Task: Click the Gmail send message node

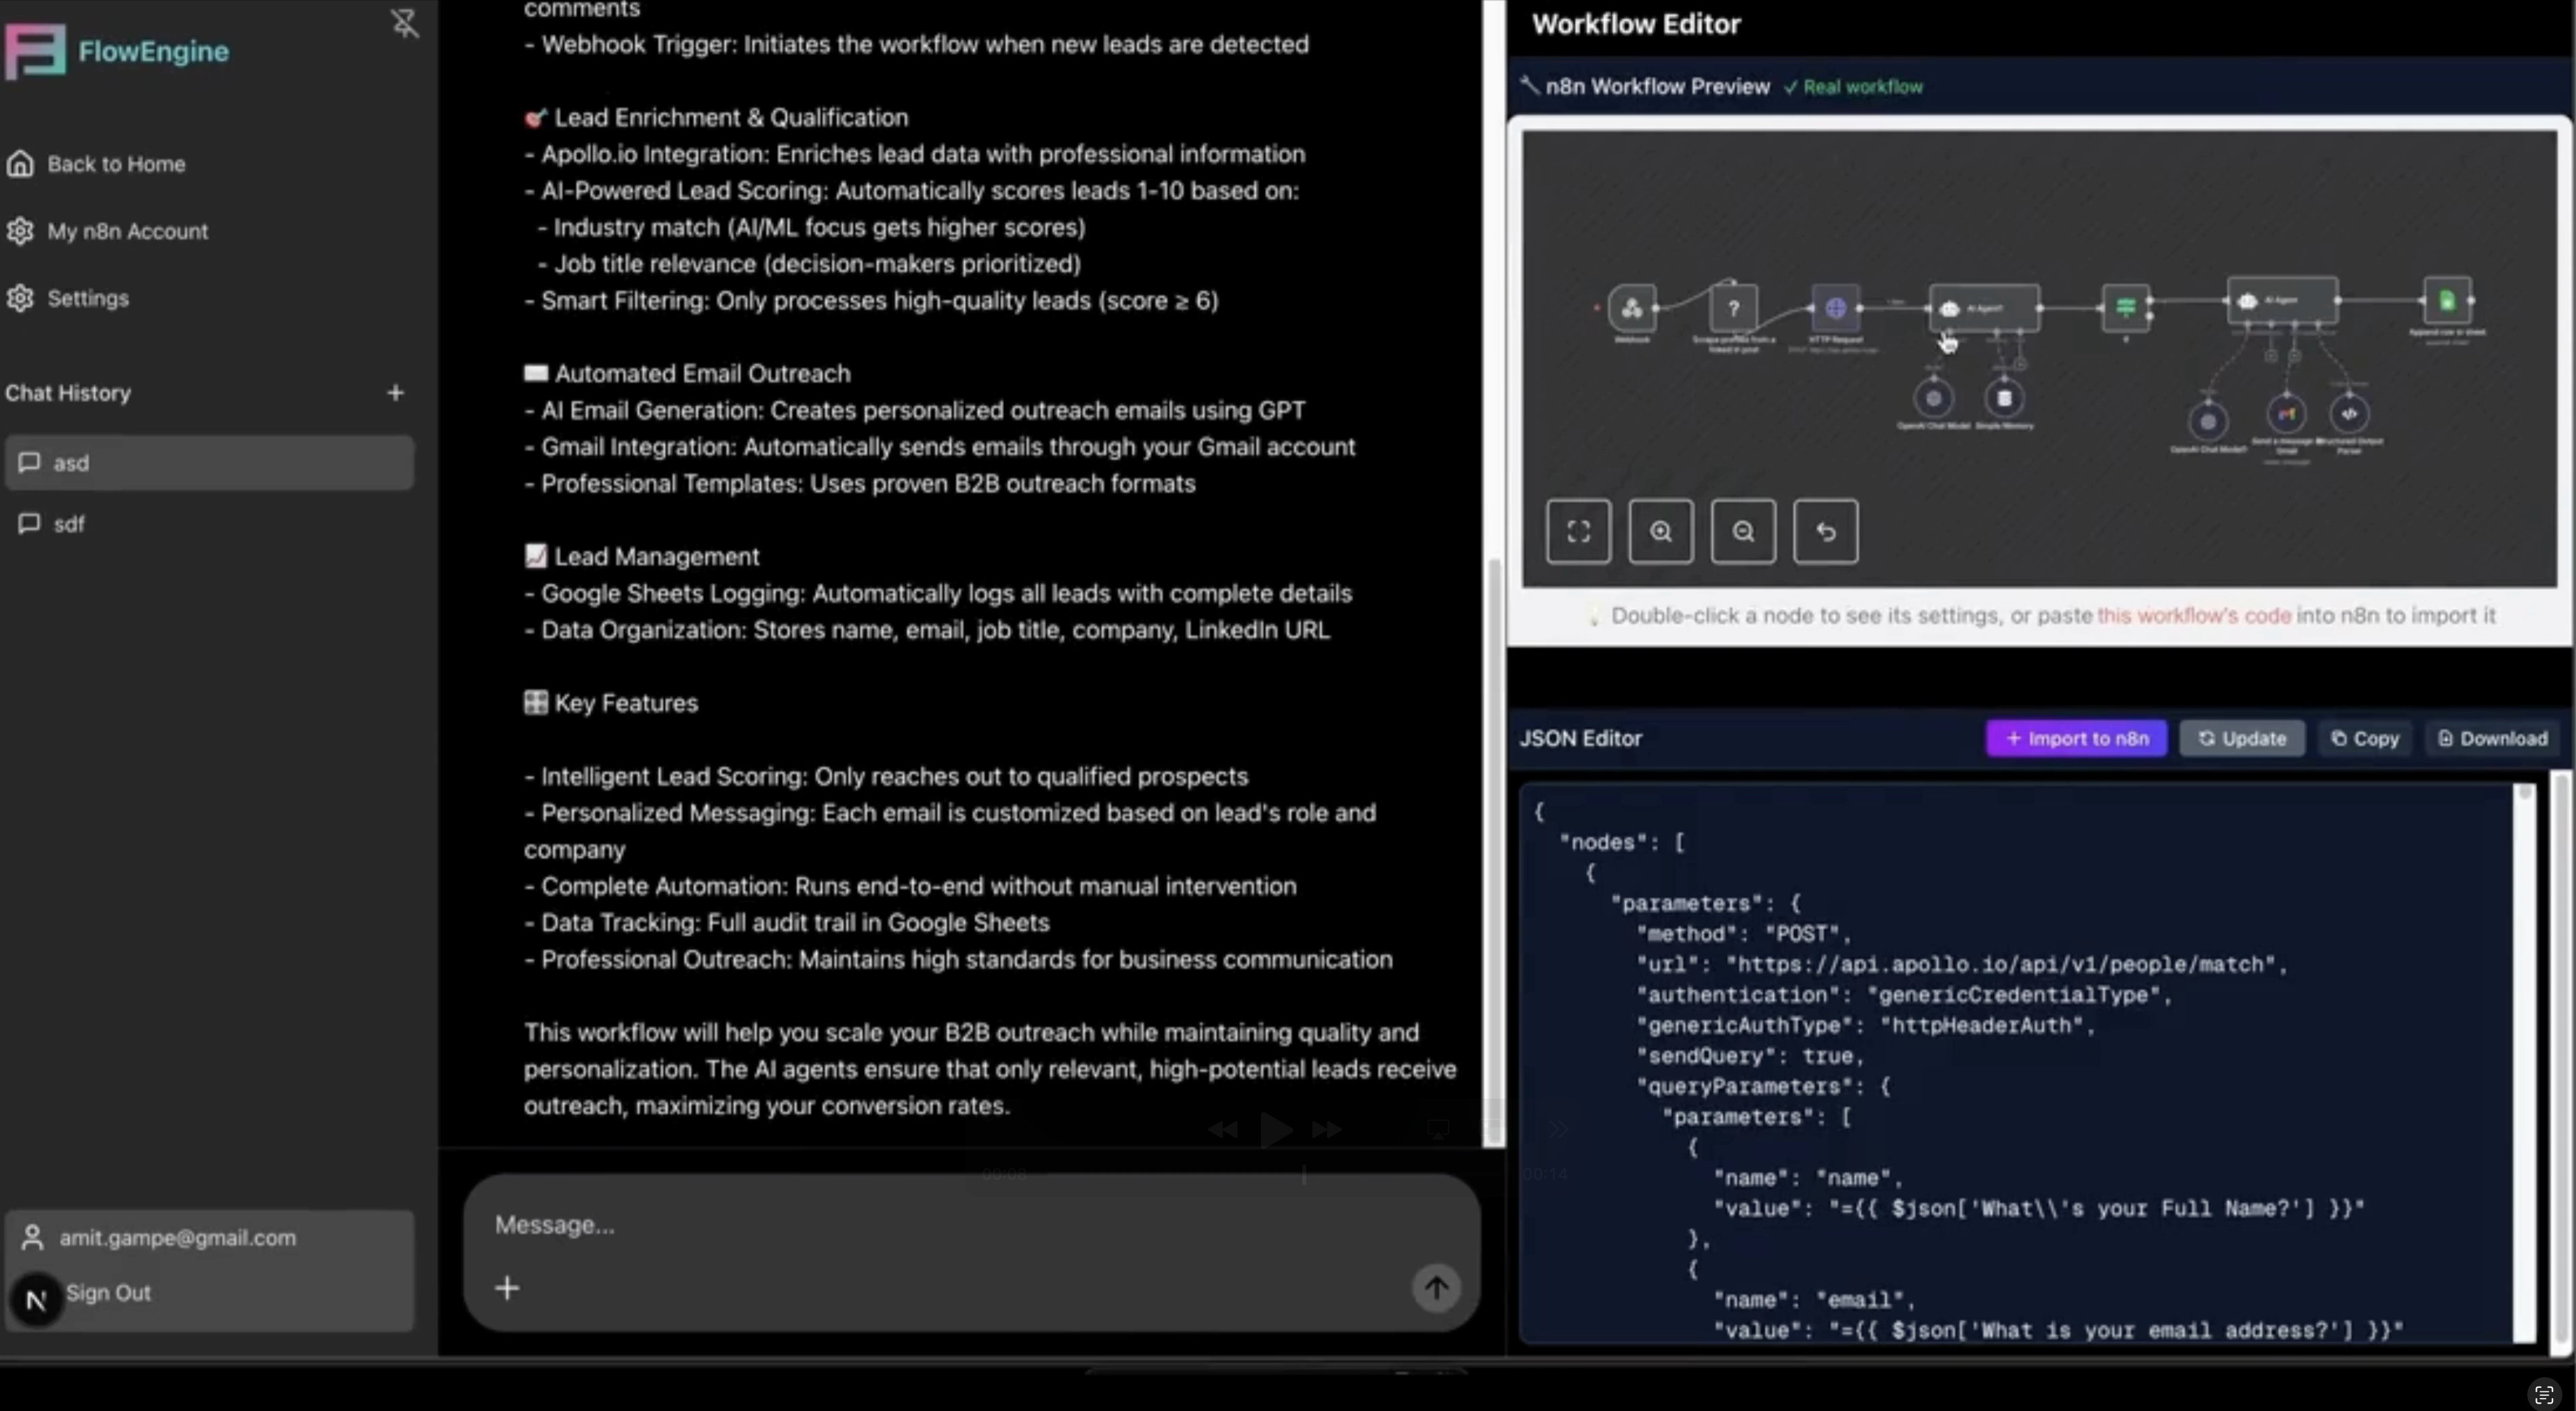Action: pos(2286,413)
